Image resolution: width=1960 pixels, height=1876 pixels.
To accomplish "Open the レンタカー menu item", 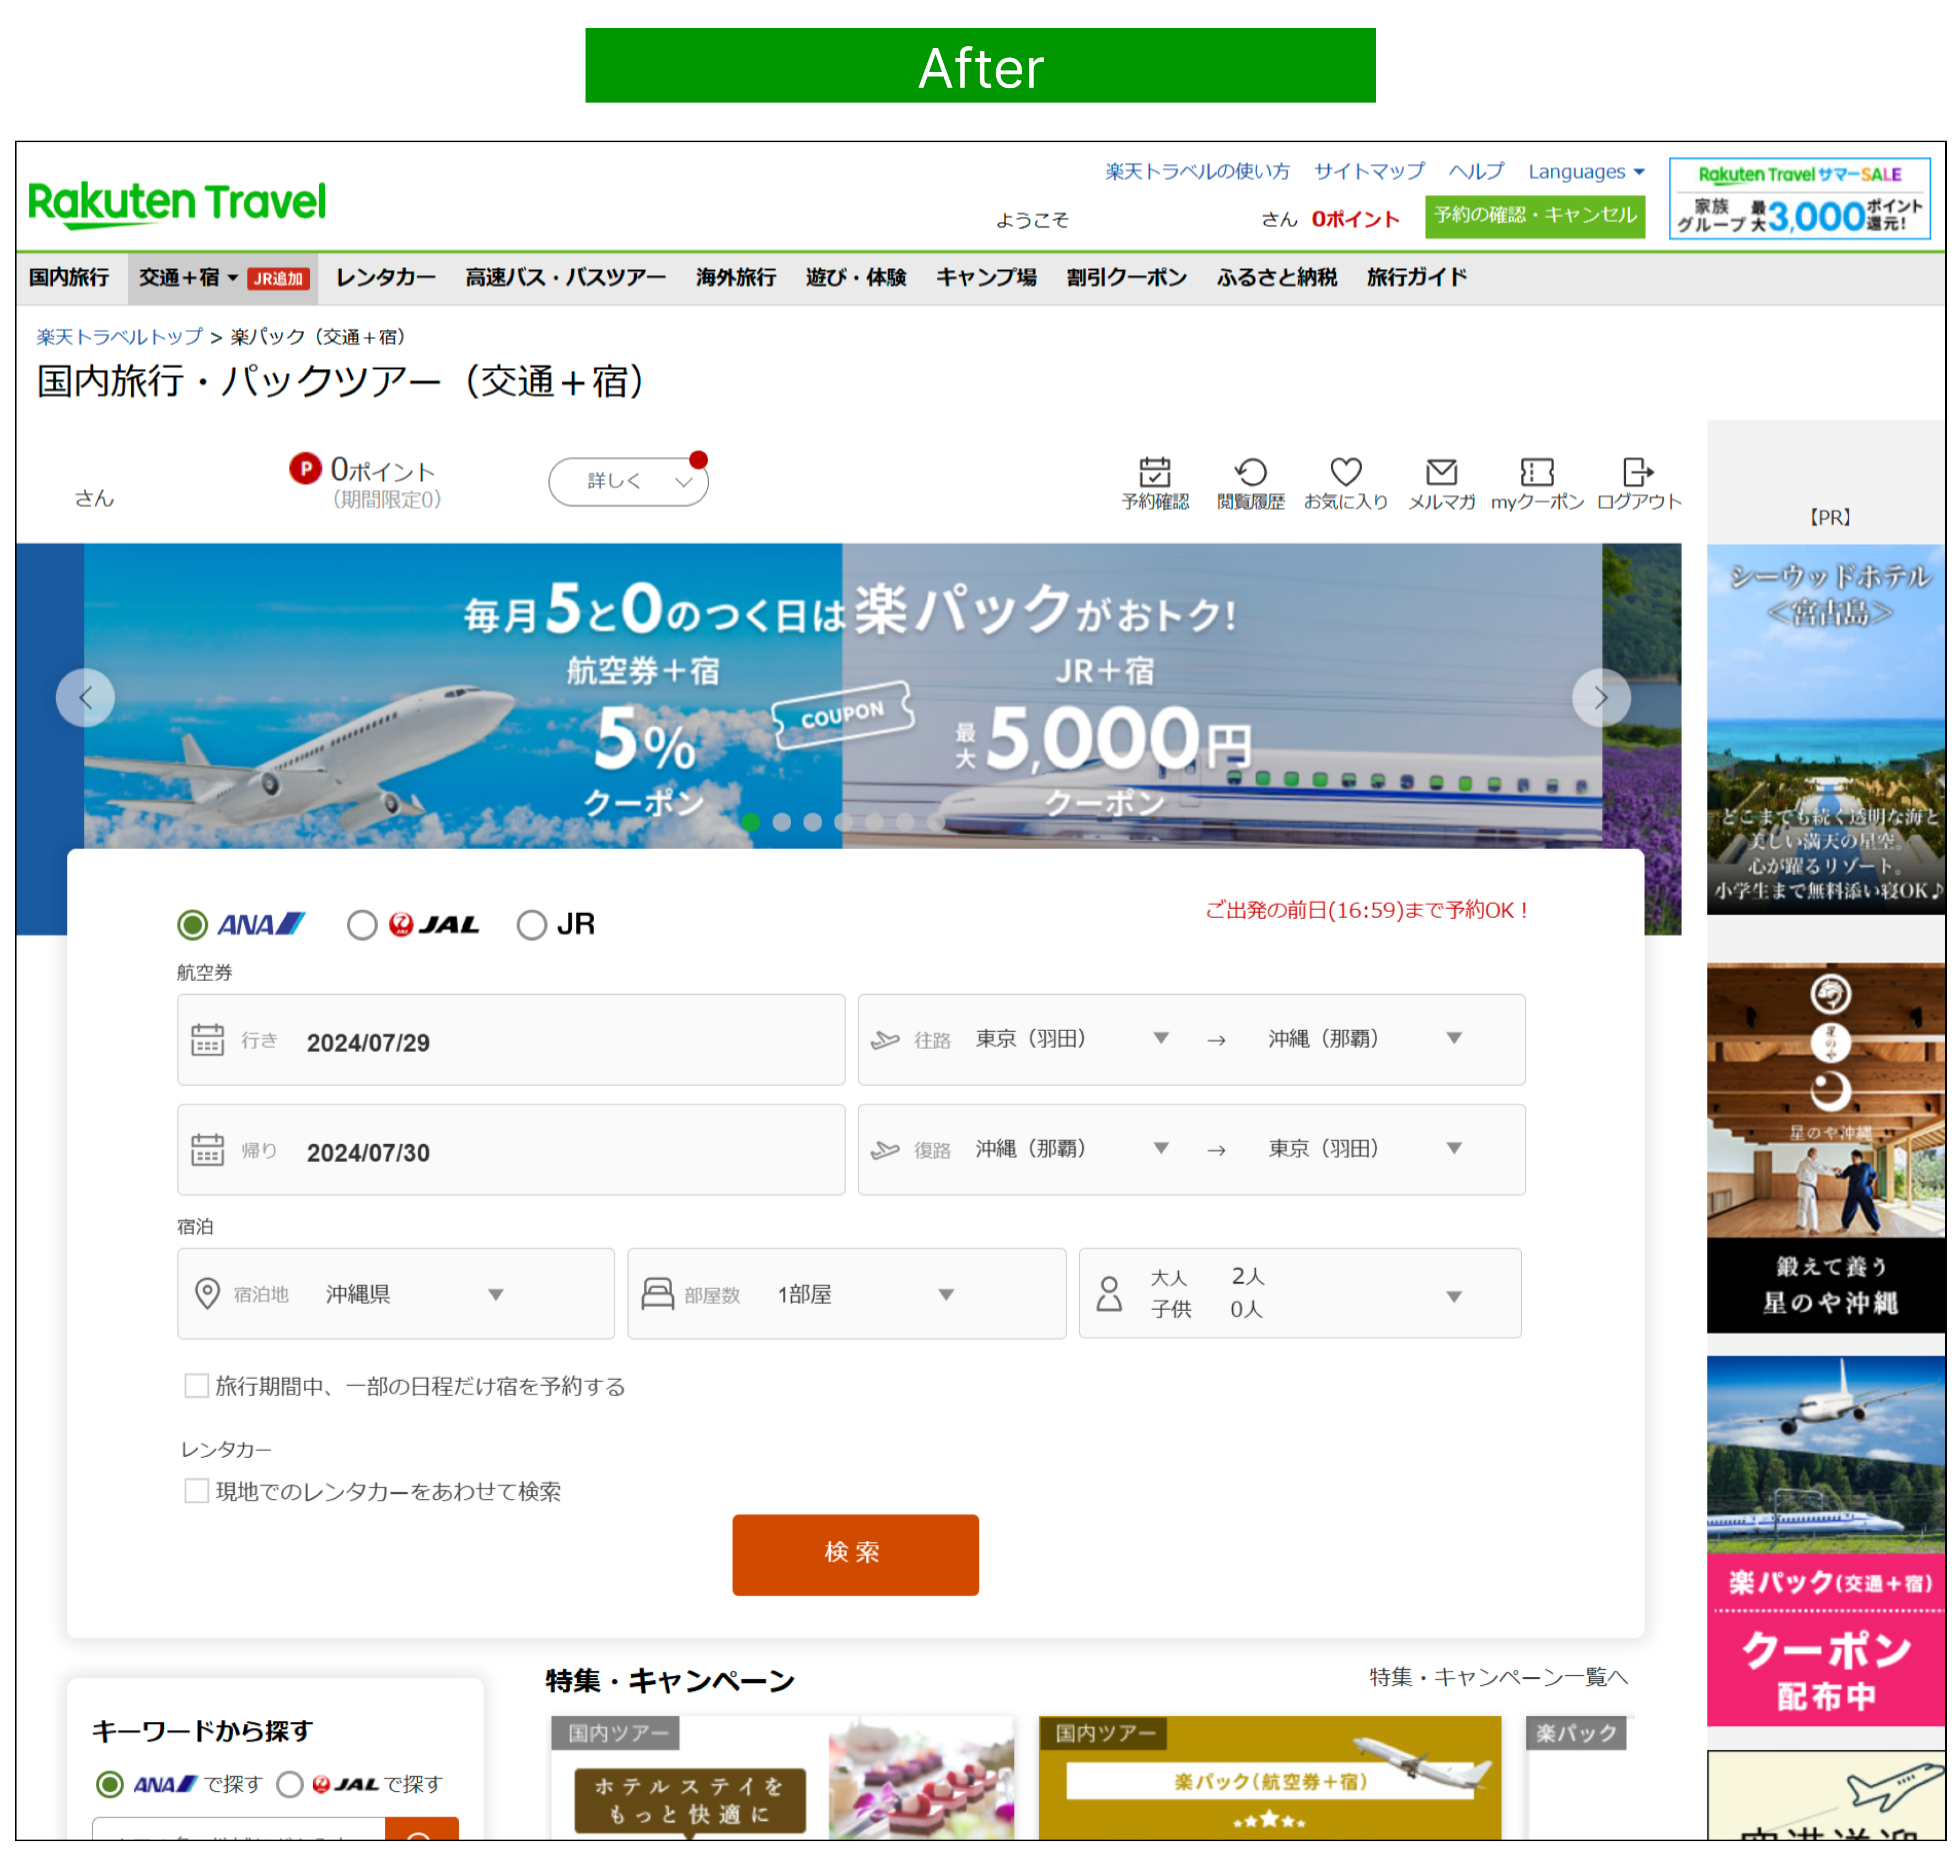I will tap(385, 277).
